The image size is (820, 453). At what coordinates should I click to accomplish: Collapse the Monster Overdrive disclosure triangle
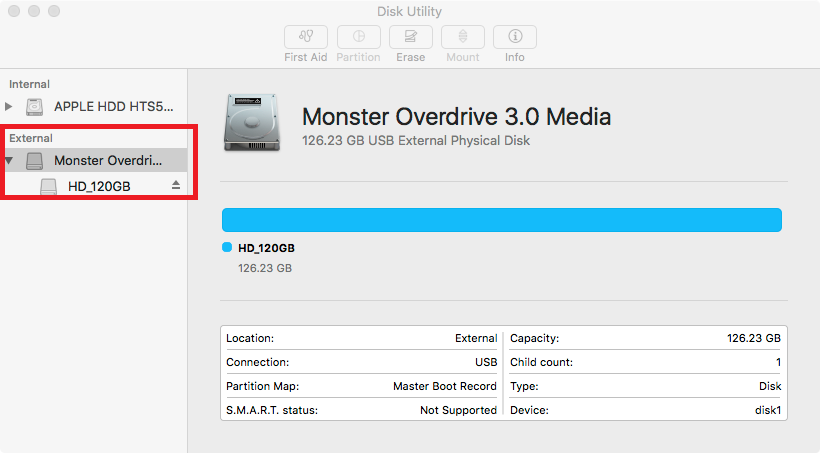(10, 160)
